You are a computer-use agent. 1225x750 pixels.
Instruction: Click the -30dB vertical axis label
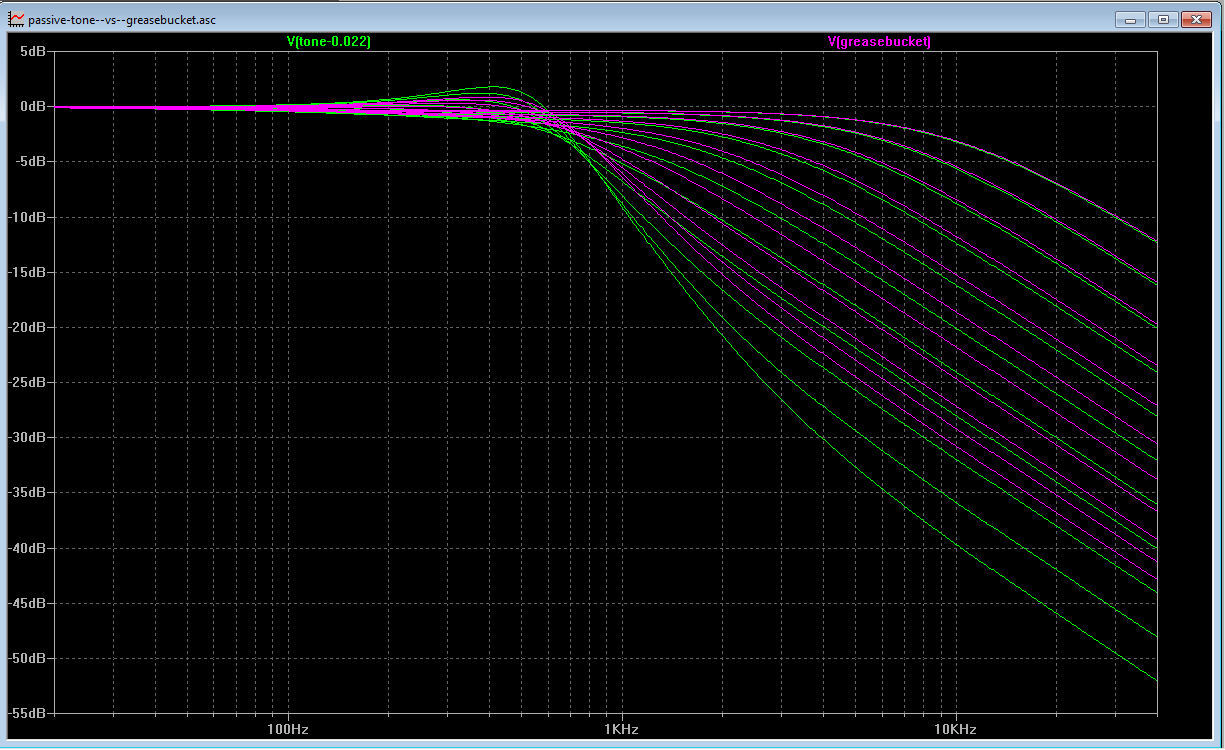click(x=27, y=437)
